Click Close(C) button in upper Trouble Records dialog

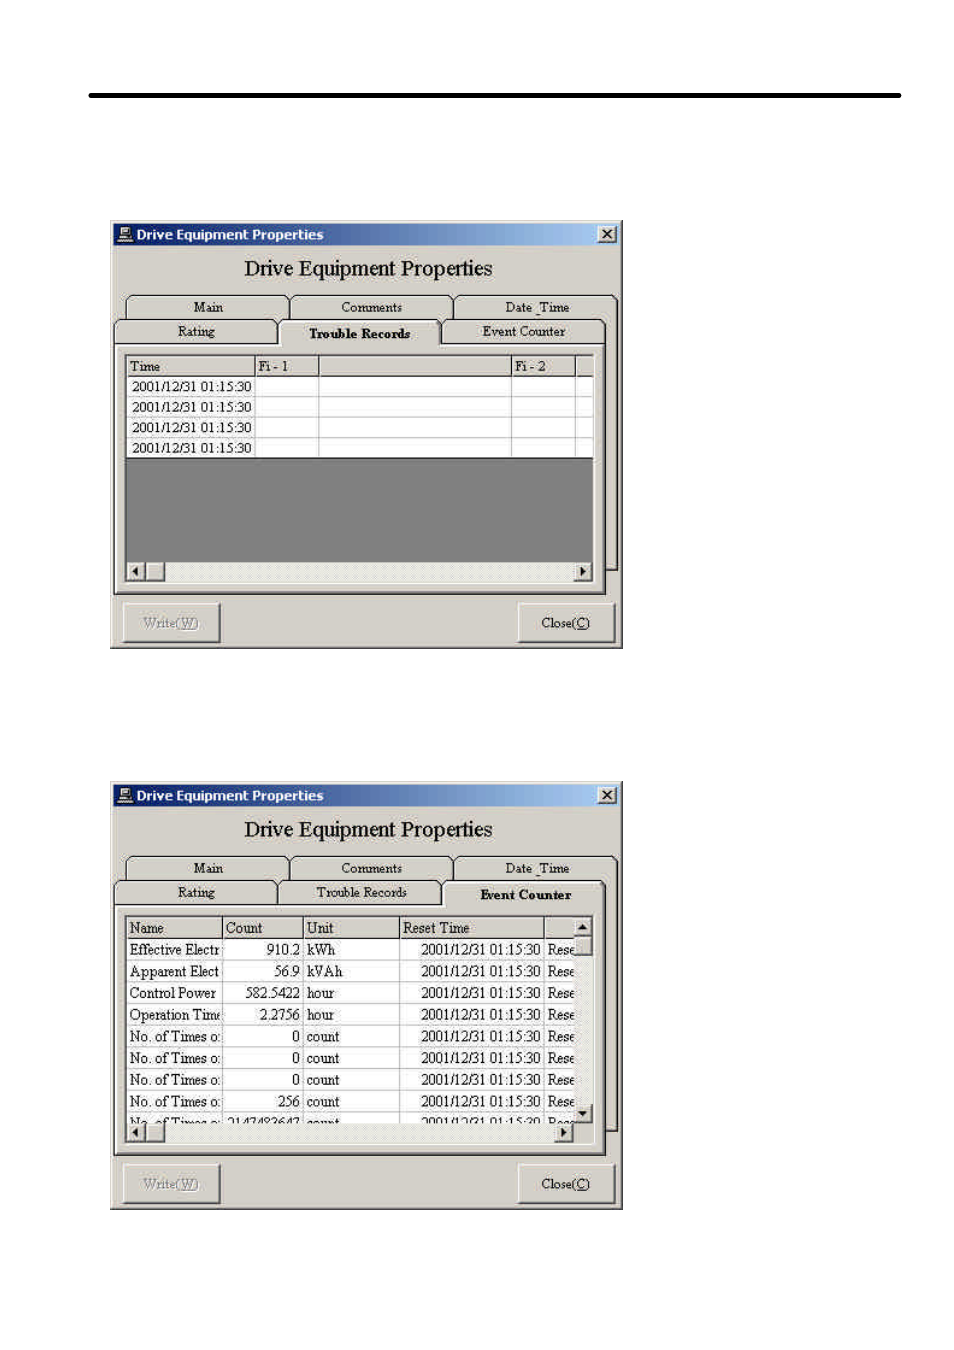(565, 623)
